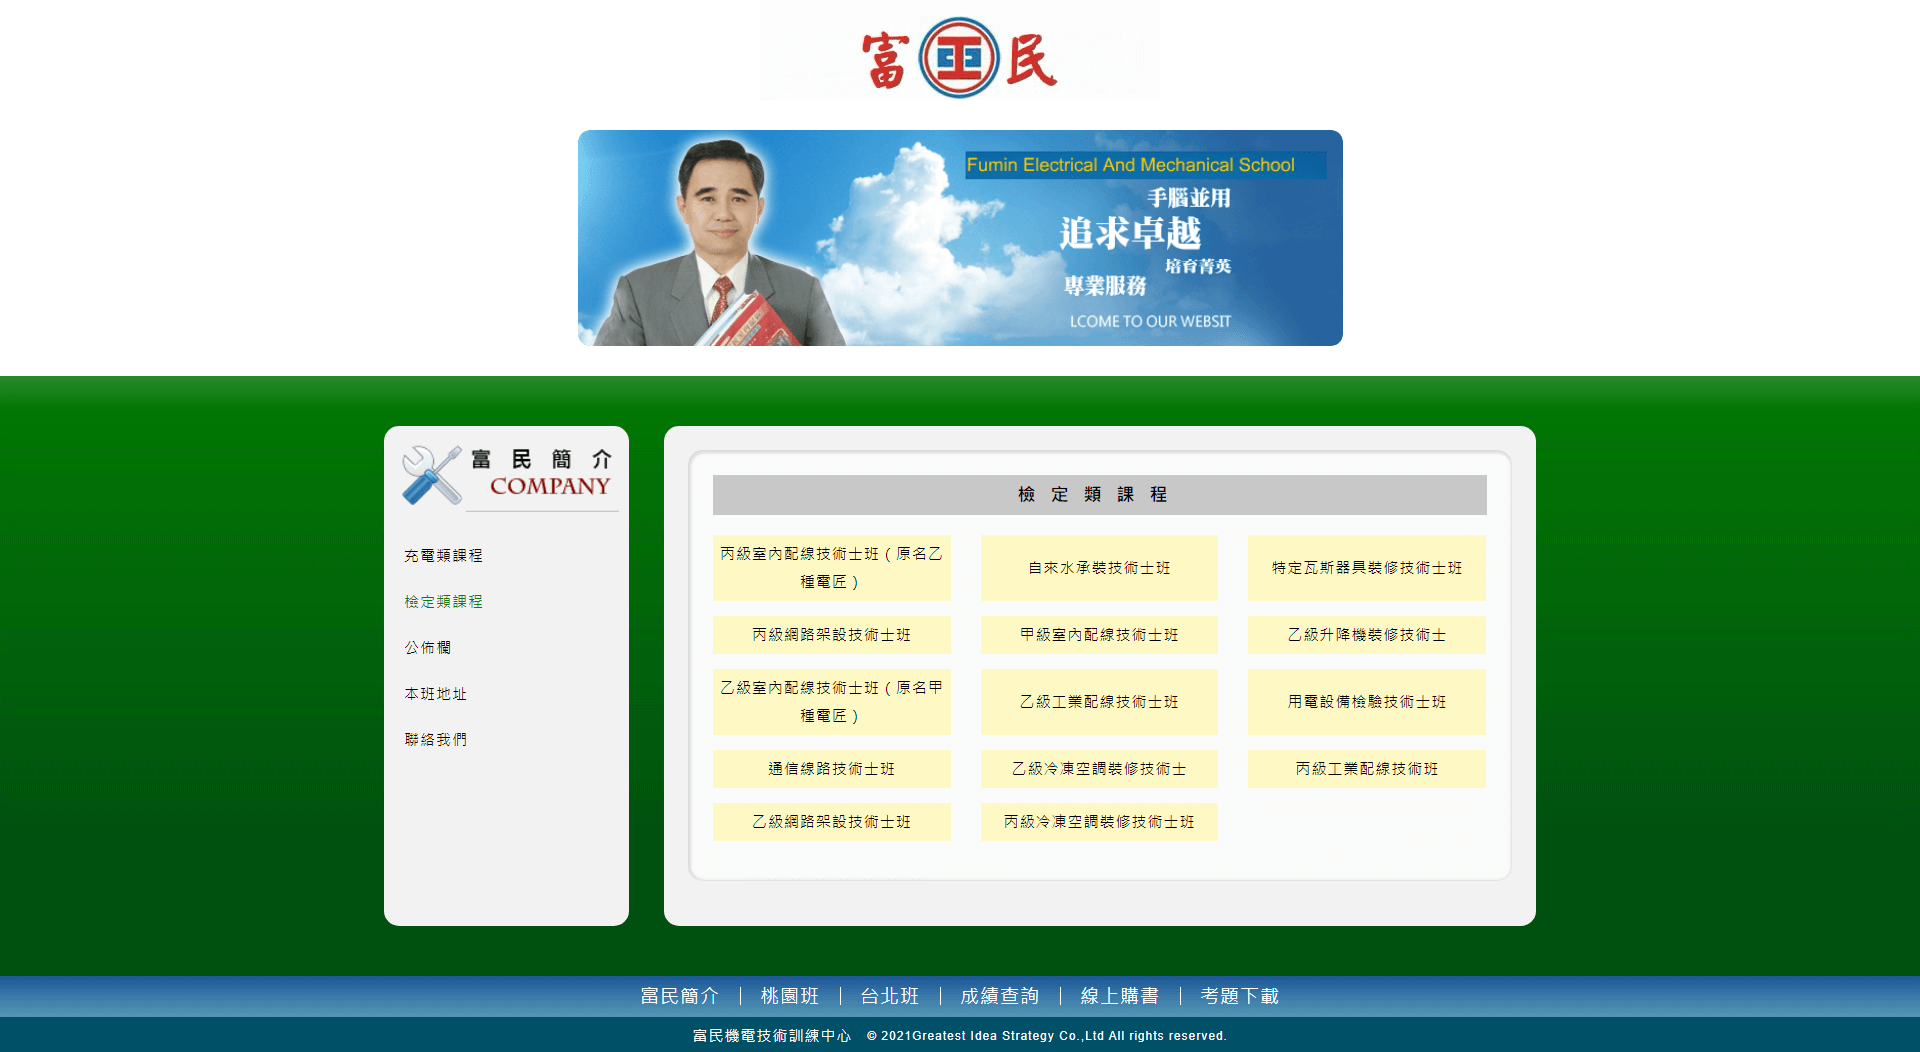This screenshot has width=1920, height=1052.
Task: Open 乙級工業配線技術士班 course
Action: pyautogui.click(x=1099, y=702)
